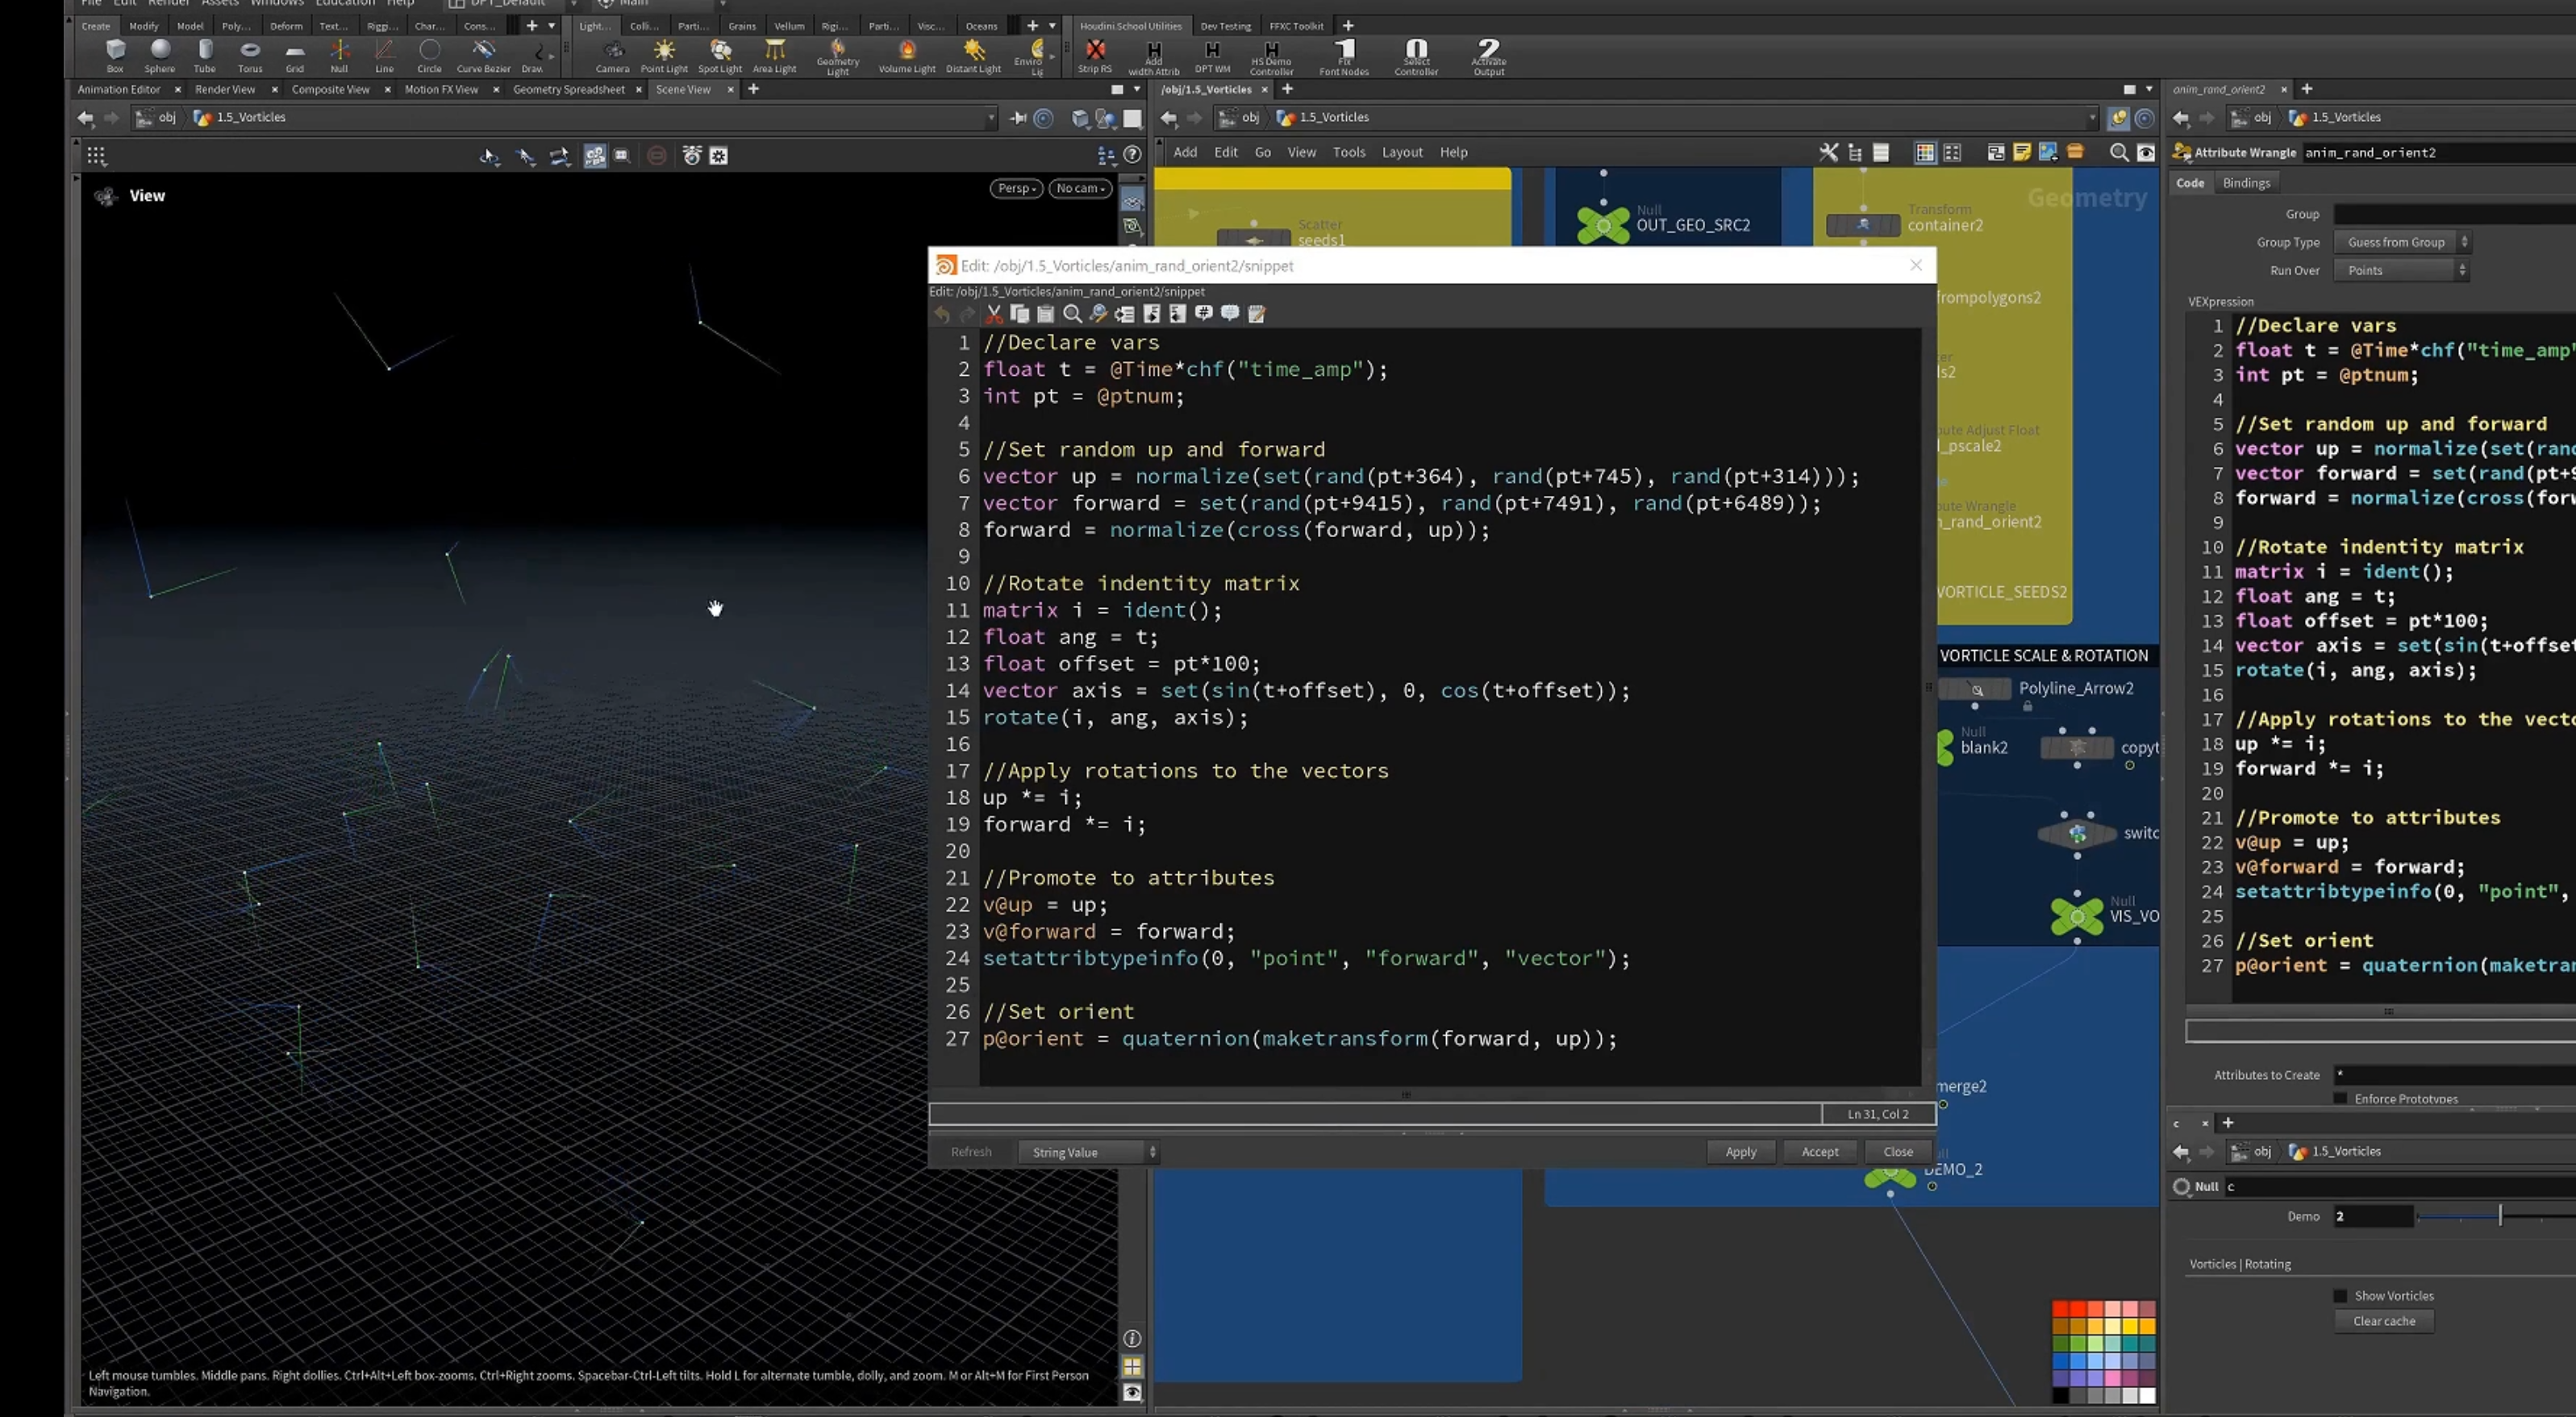Viewport: 2576px width, 1417px height.
Task: Switch to the Render View tab
Action: click(225, 89)
